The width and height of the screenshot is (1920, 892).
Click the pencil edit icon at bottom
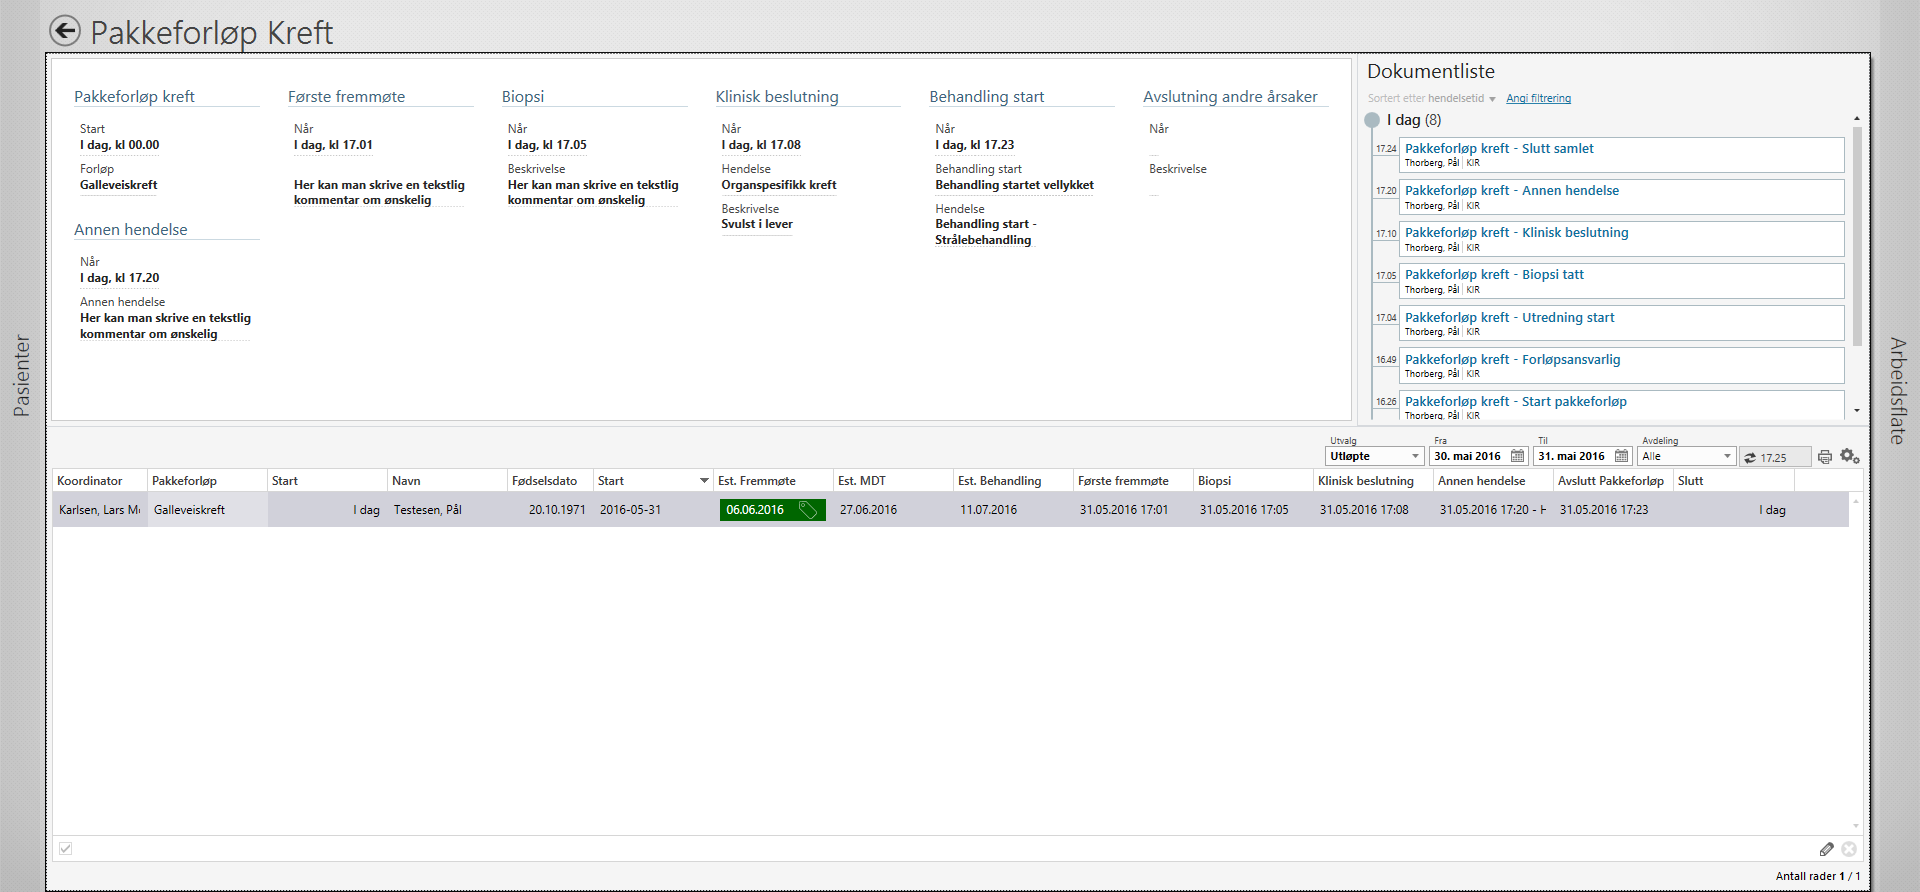coord(1827,849)
